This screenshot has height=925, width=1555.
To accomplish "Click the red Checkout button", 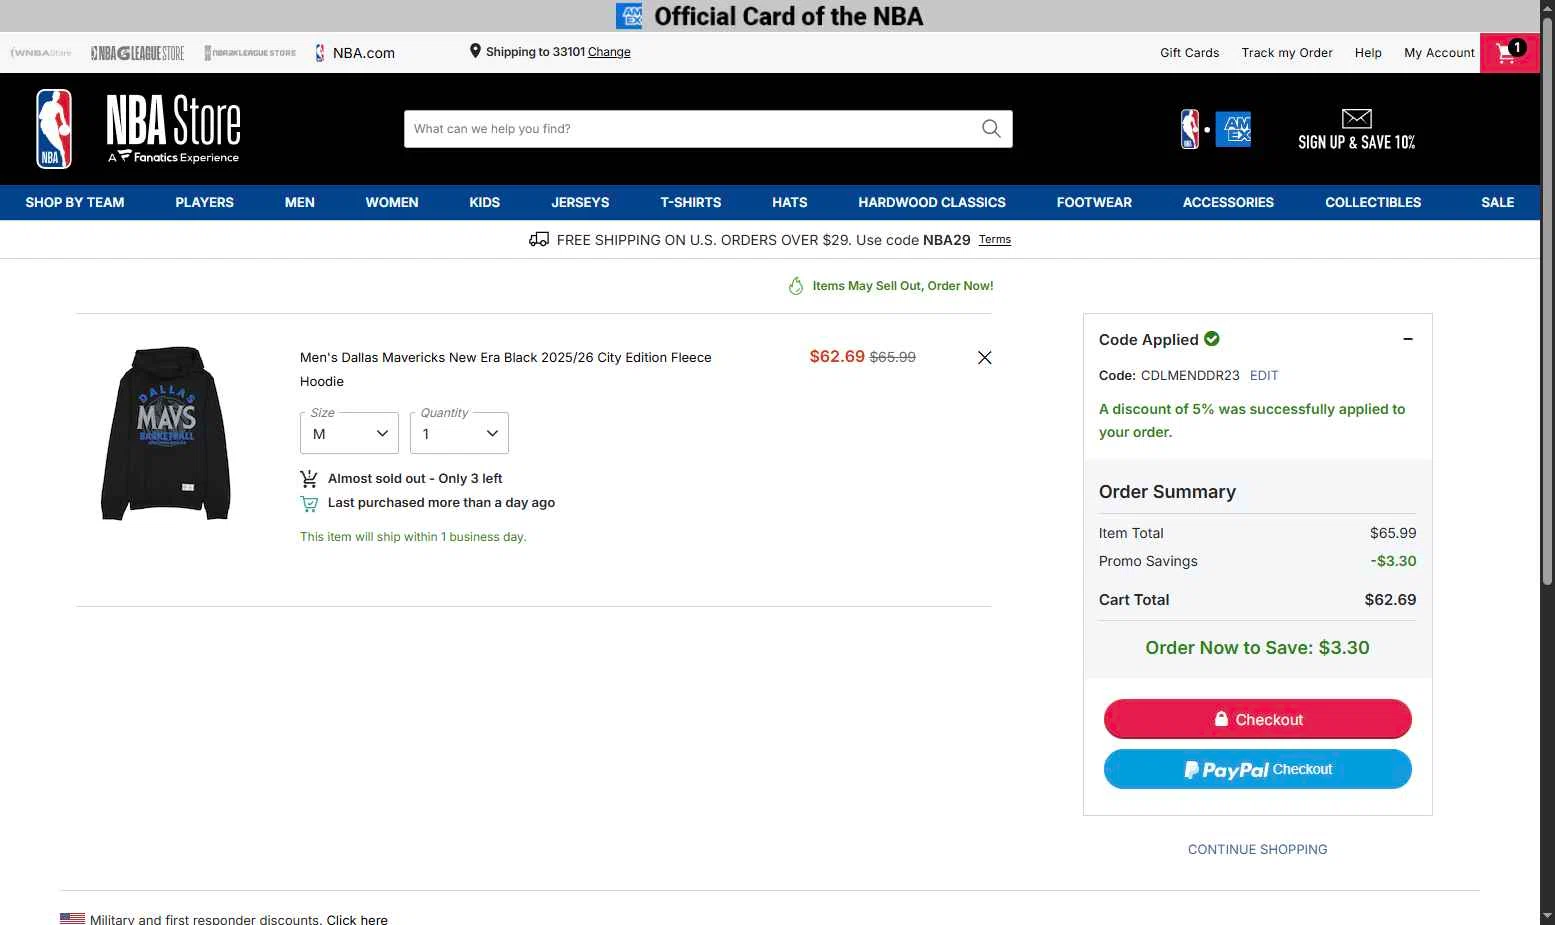I will click(x=1257, y=719).
